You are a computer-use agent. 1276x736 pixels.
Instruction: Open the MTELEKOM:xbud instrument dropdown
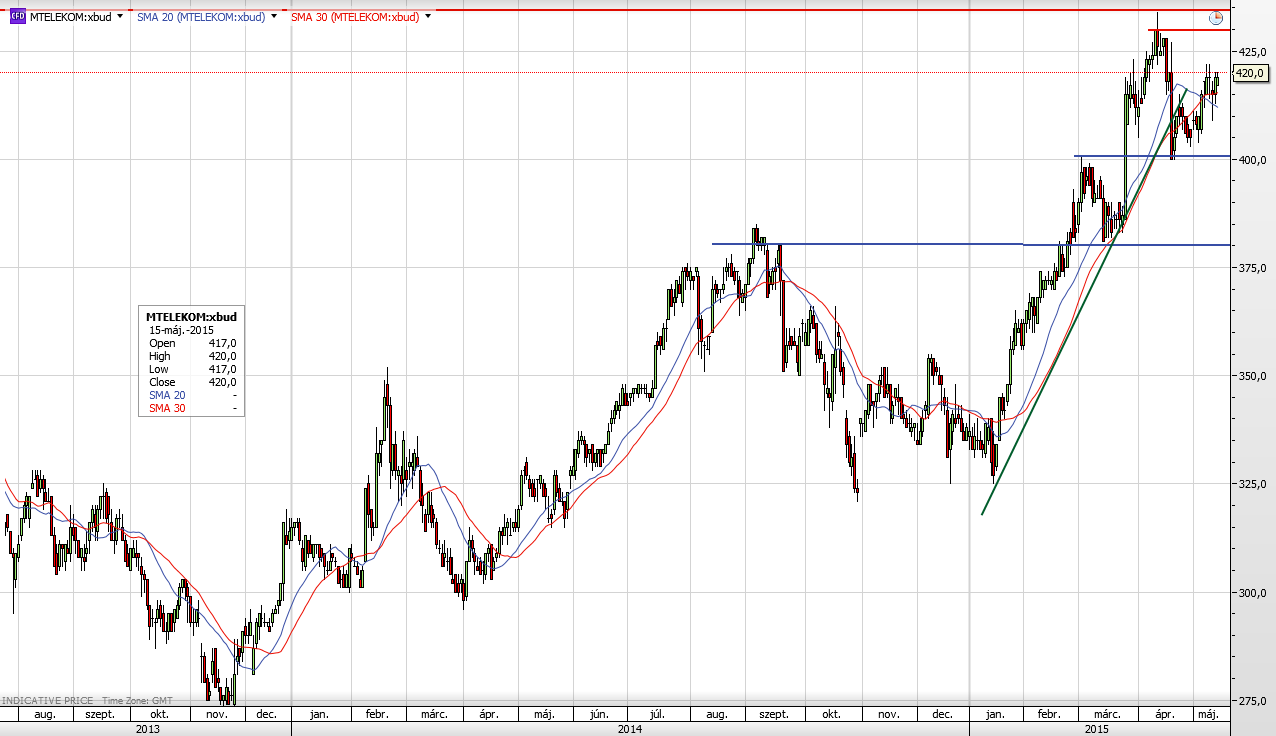pyautogui.click(x=121, y=16)
